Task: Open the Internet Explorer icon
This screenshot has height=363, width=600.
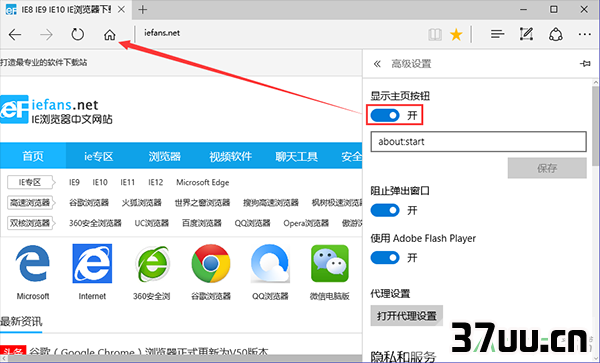Action: click(x=92, y=264)
